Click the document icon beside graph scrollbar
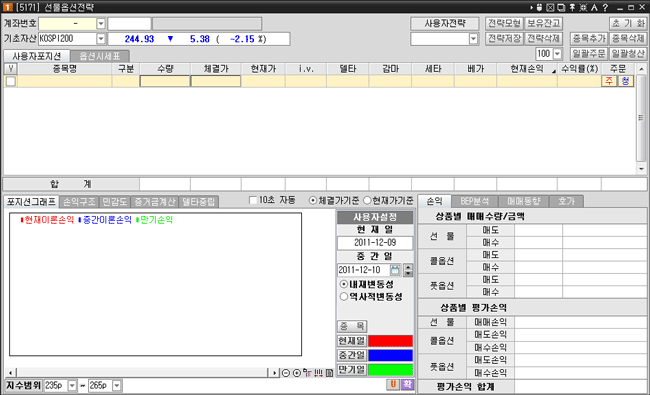 (x=329, y=373)
